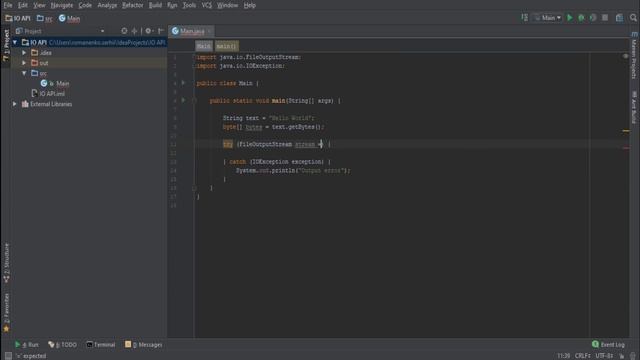The width and height of the screenshot is (640, 360).
Task: Click the Maven 'm' icon on right edge
Action: click(634, 35)
